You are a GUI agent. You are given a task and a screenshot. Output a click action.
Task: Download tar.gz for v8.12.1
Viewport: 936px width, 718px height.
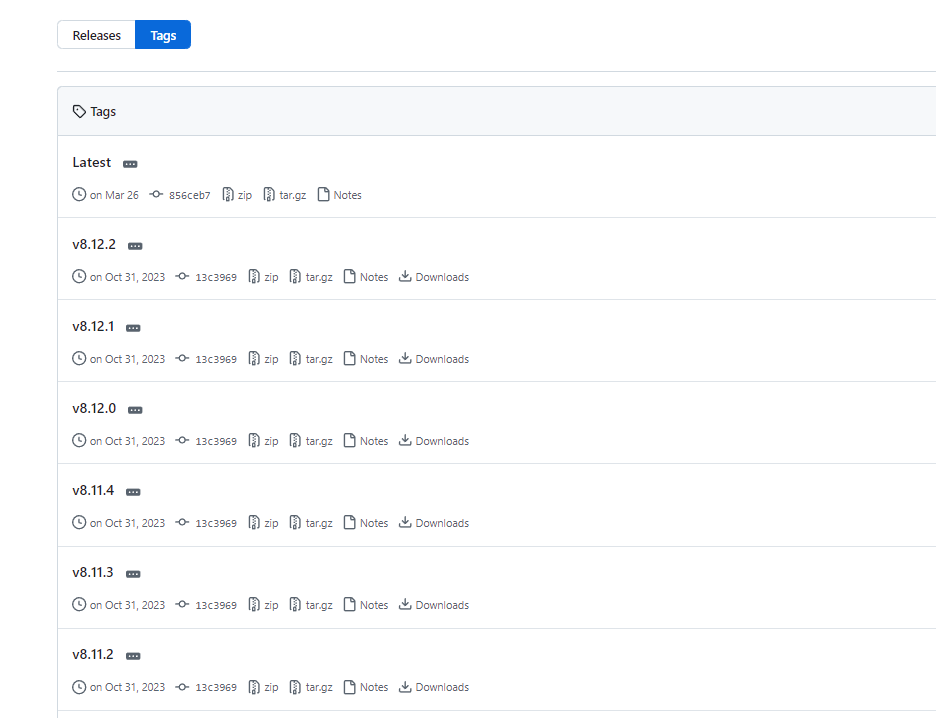pyautogui.click(x=319, y=359)
